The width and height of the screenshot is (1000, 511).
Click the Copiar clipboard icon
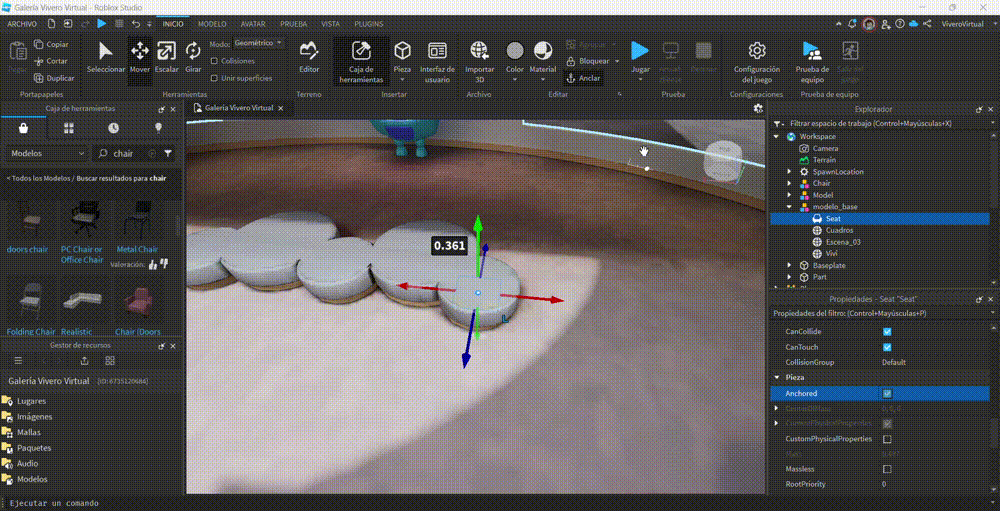pos(39,45)
